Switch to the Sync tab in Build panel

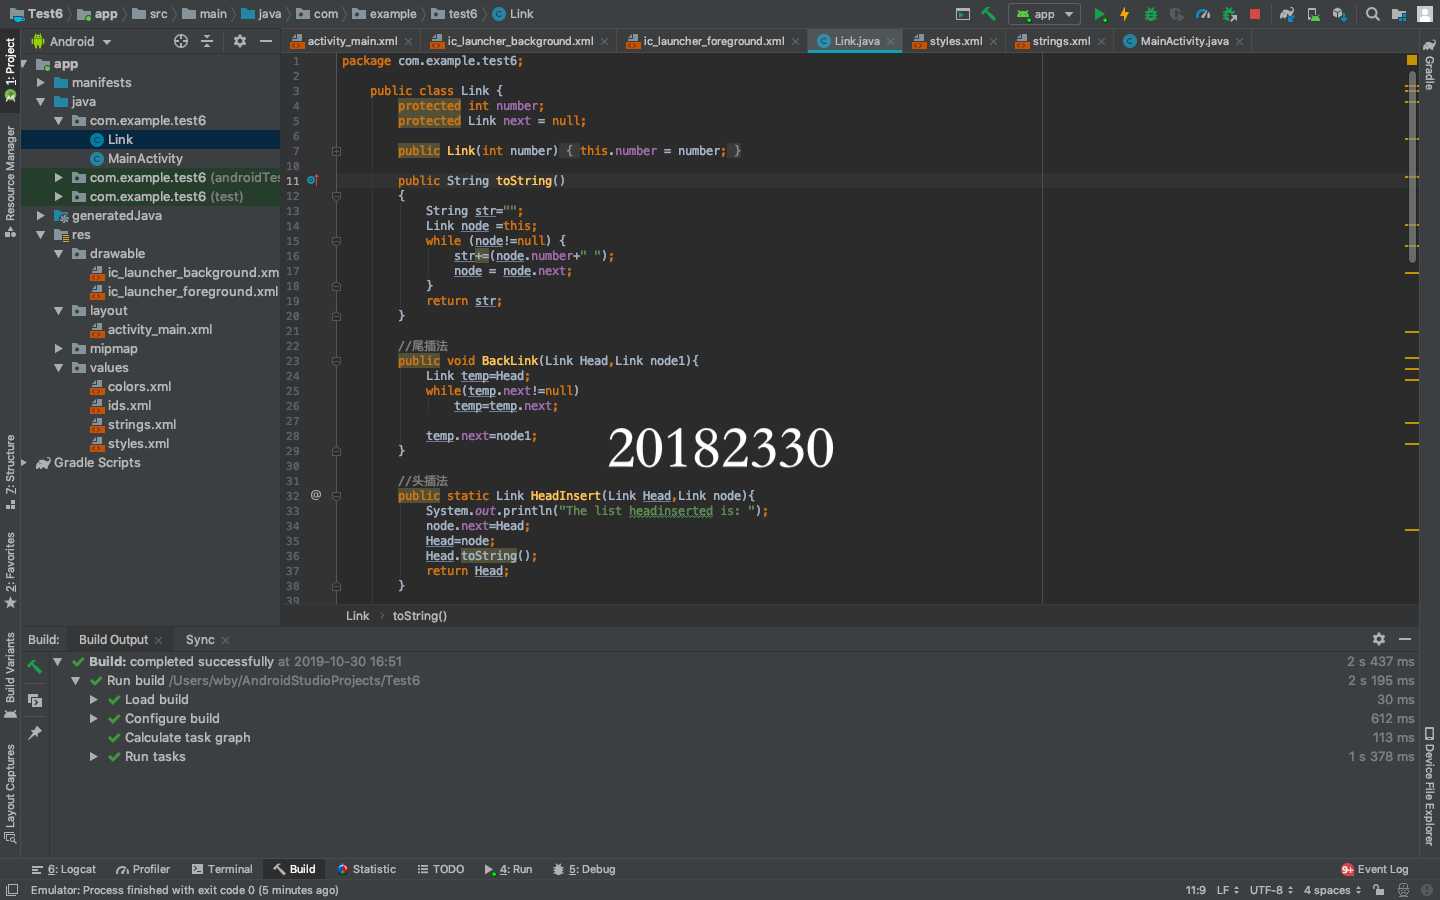coord(200,640)
